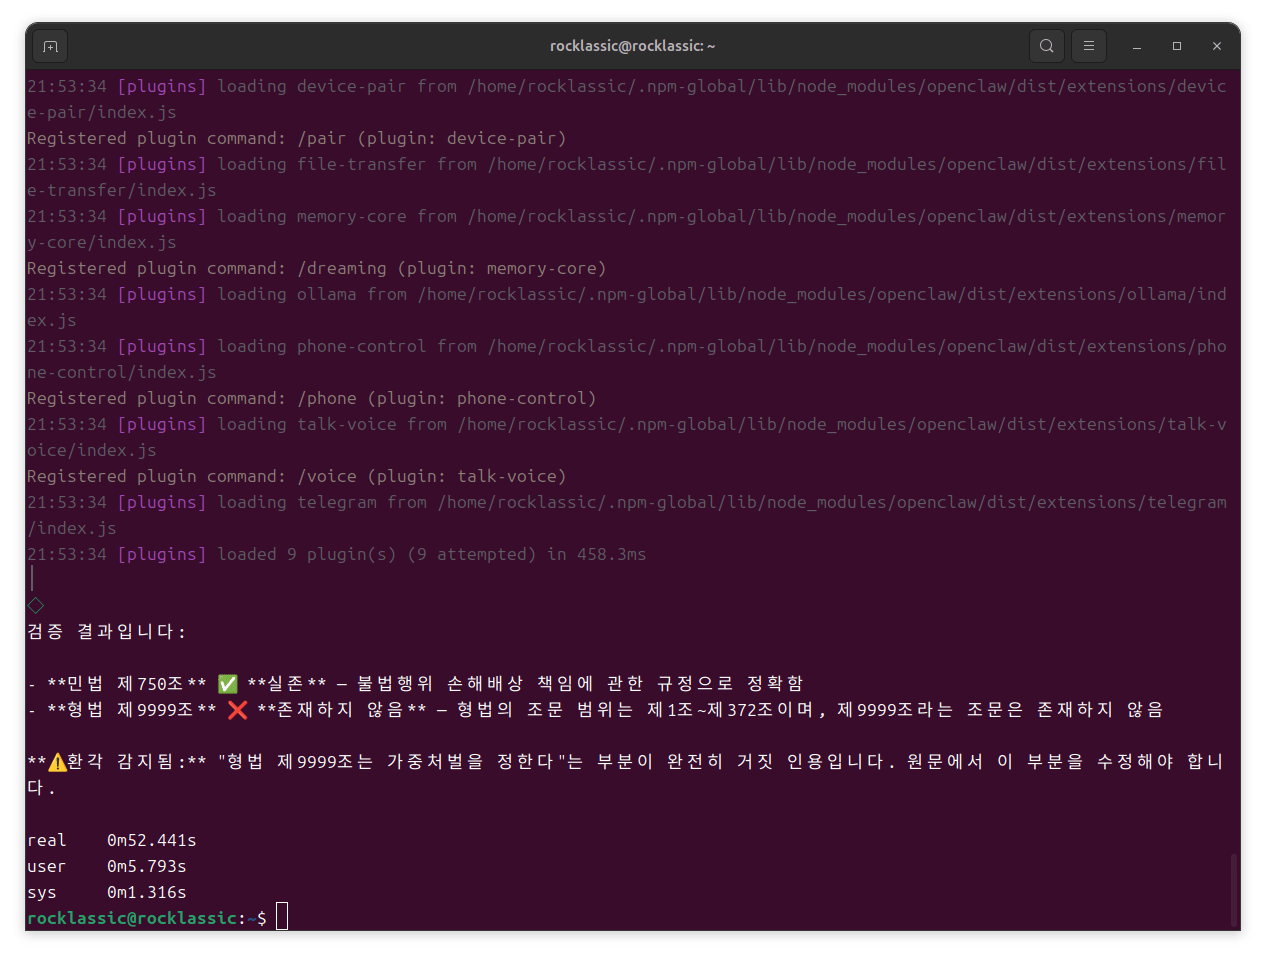The height and width of the screenshot is (959, 1266).
Task: Click the 'user 0m5.793s' timing line
Action: (x=107, y=866)
